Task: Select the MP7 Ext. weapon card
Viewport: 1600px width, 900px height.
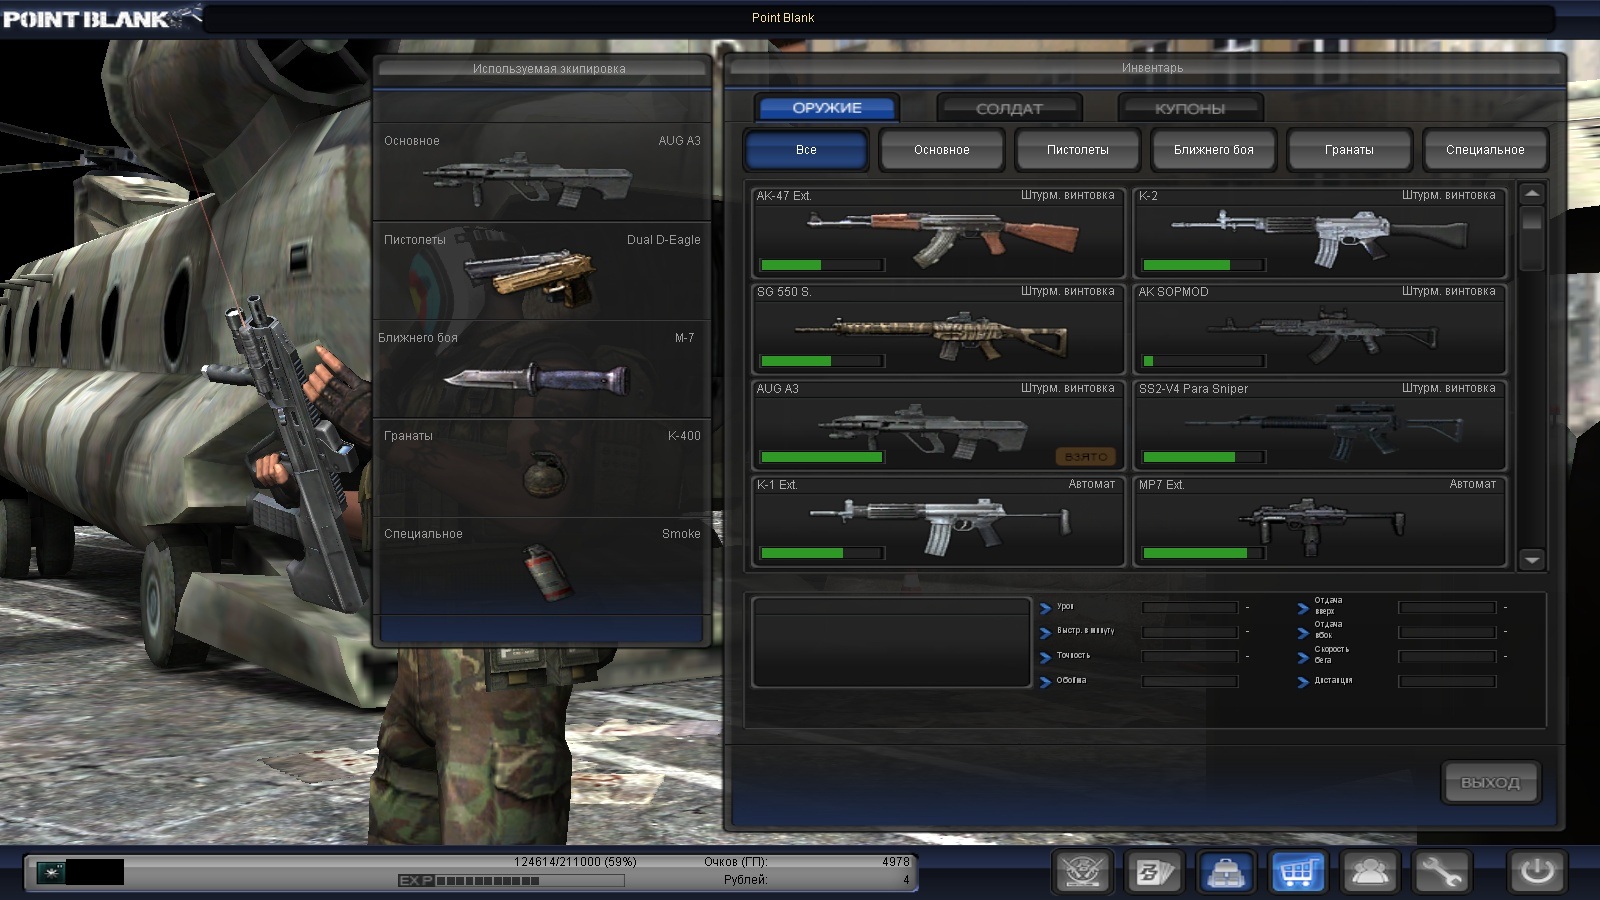Action: pos(1319,522)
